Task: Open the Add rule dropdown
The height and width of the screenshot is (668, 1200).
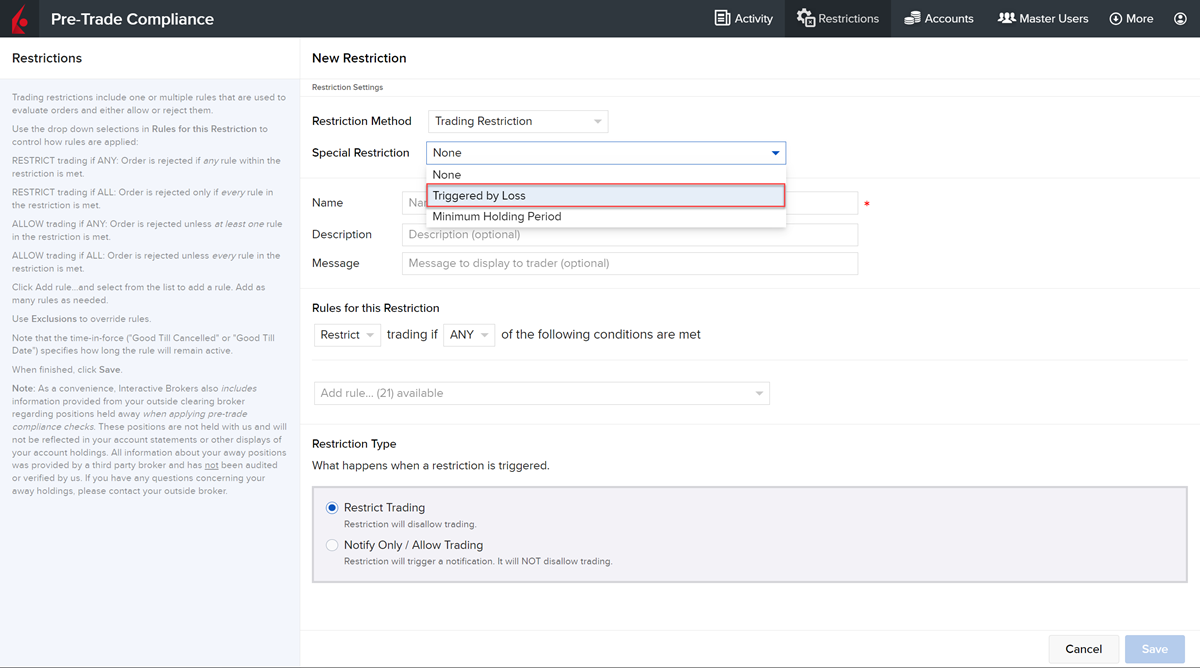Action: 541,393
